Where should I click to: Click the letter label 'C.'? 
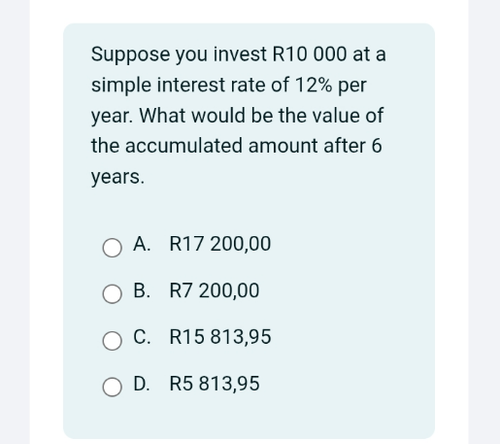(142, 337)
